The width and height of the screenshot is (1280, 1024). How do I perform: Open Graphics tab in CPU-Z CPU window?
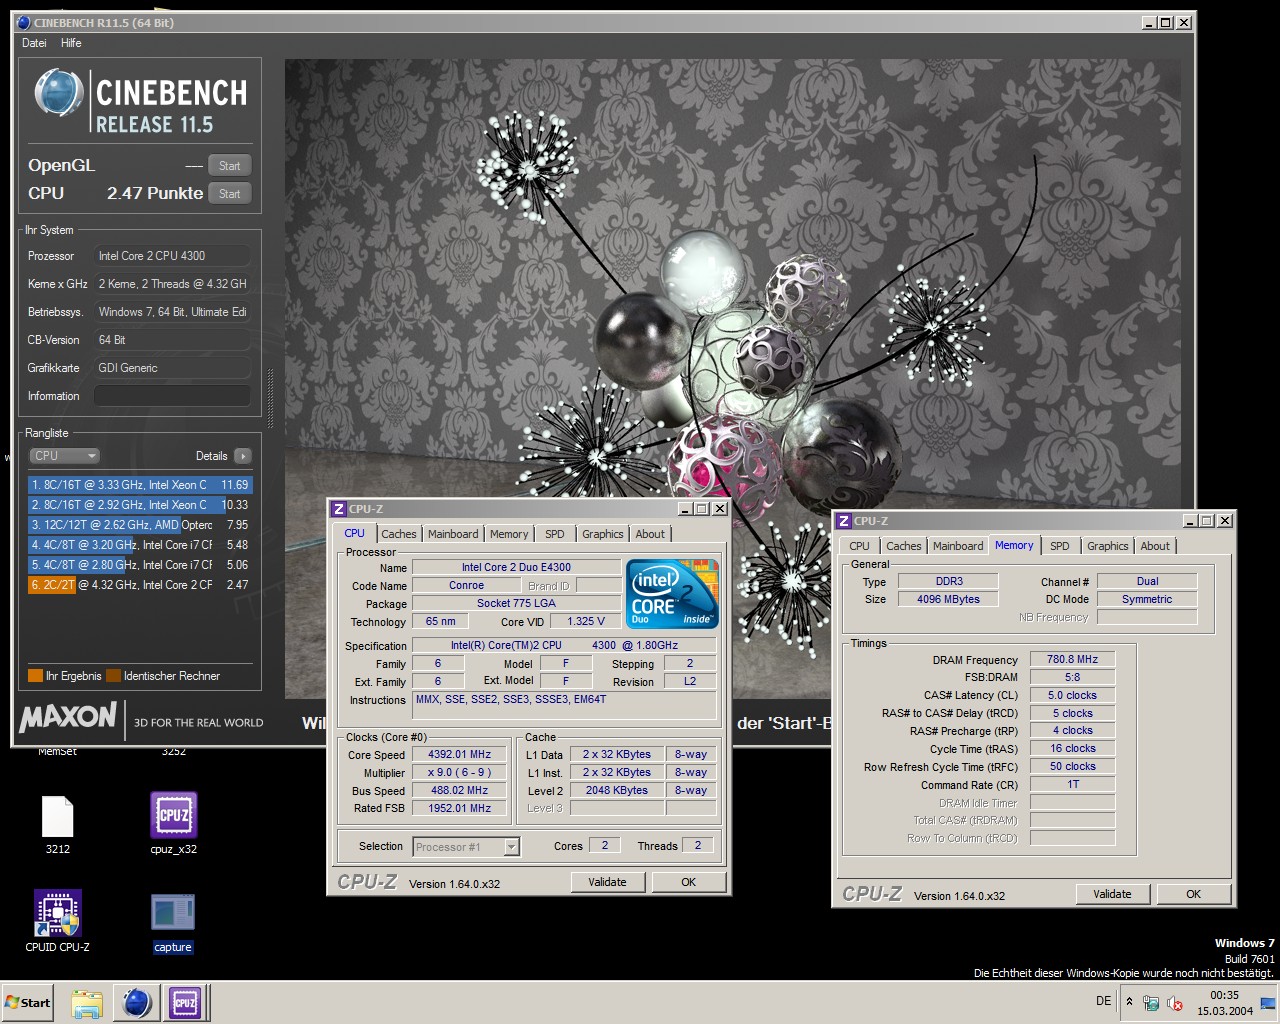click(x=603, y=534)
